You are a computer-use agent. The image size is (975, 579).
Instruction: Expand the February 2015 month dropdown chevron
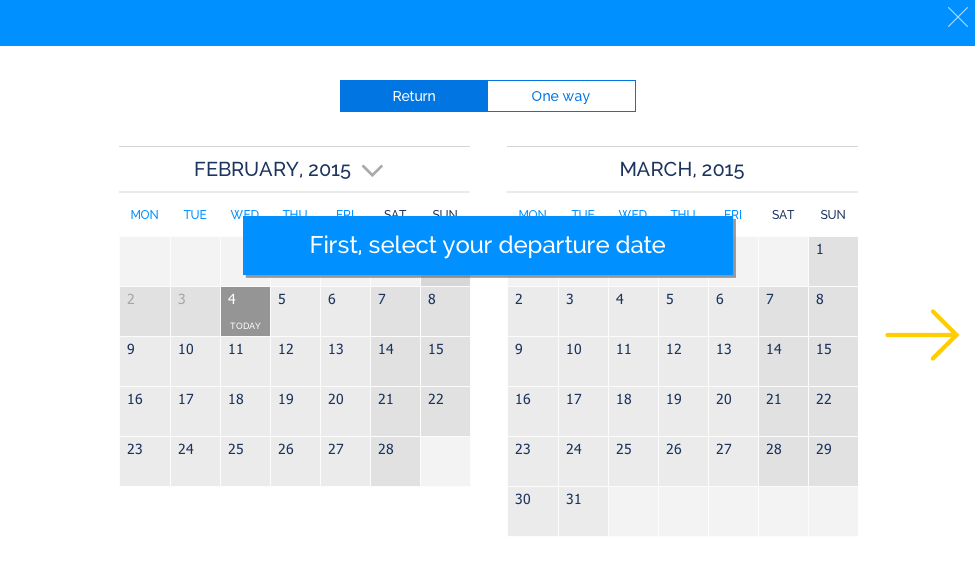[x=372, y=170]
